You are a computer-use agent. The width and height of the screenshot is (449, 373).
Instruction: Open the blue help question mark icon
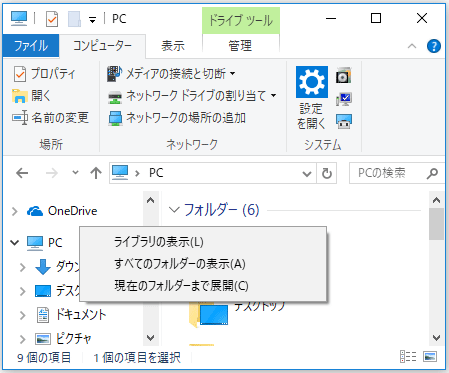point(434,46)
